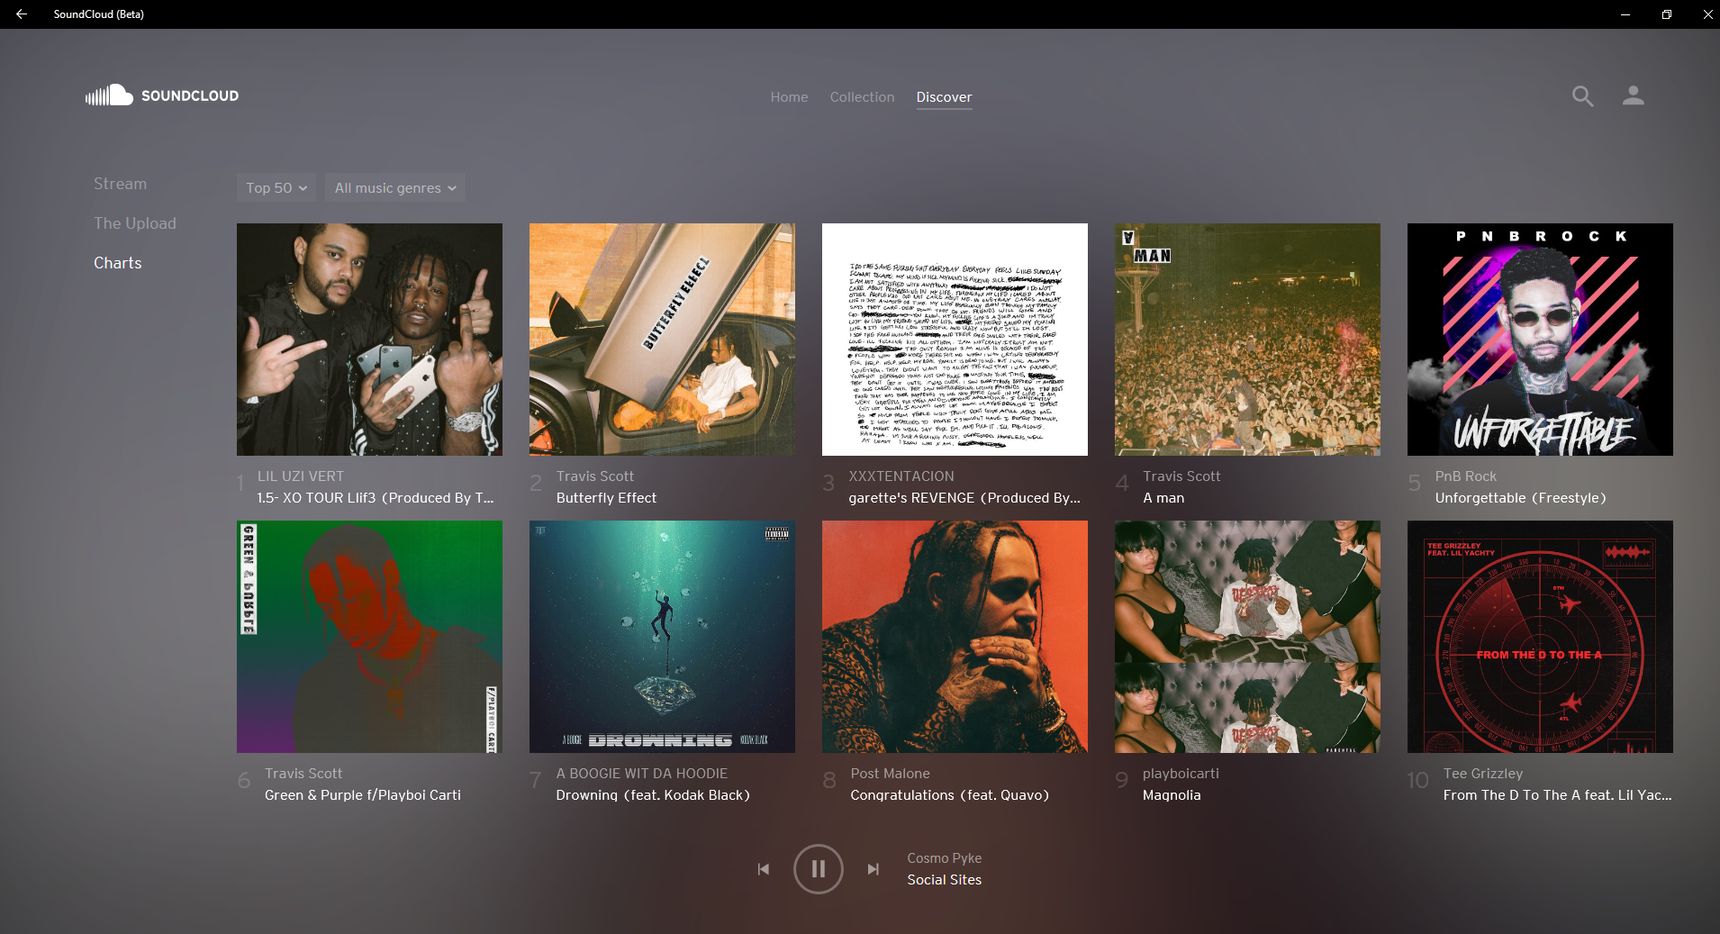1720x934 pixels.
Task: Open the user profile icon
Action: pyautogui.click(x=1633, y=96)
